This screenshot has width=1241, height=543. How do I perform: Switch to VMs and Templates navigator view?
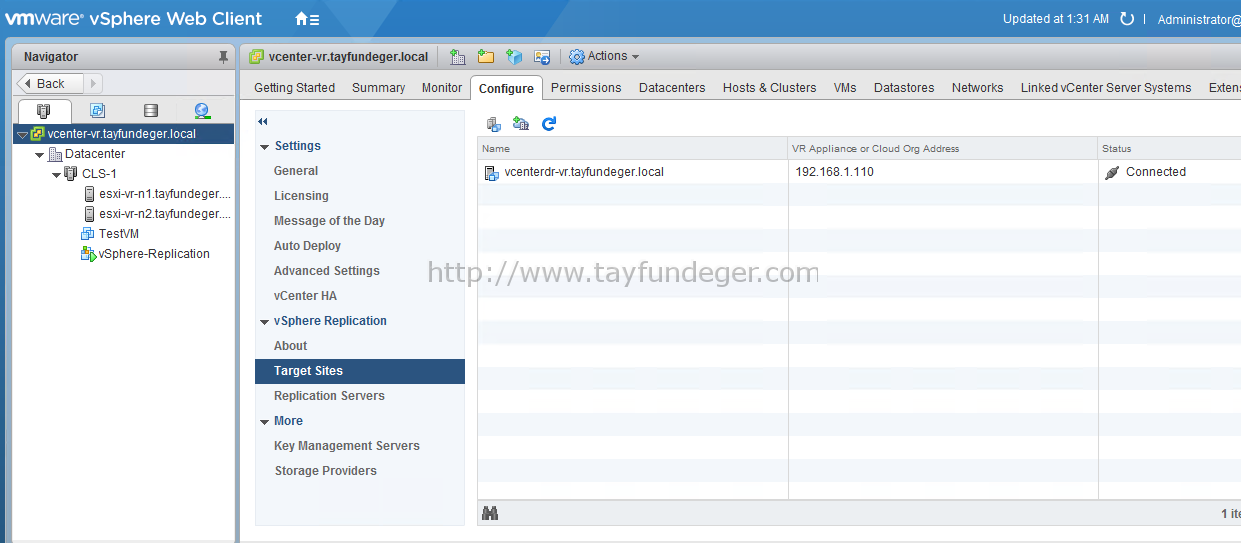[x=97, y=111]
